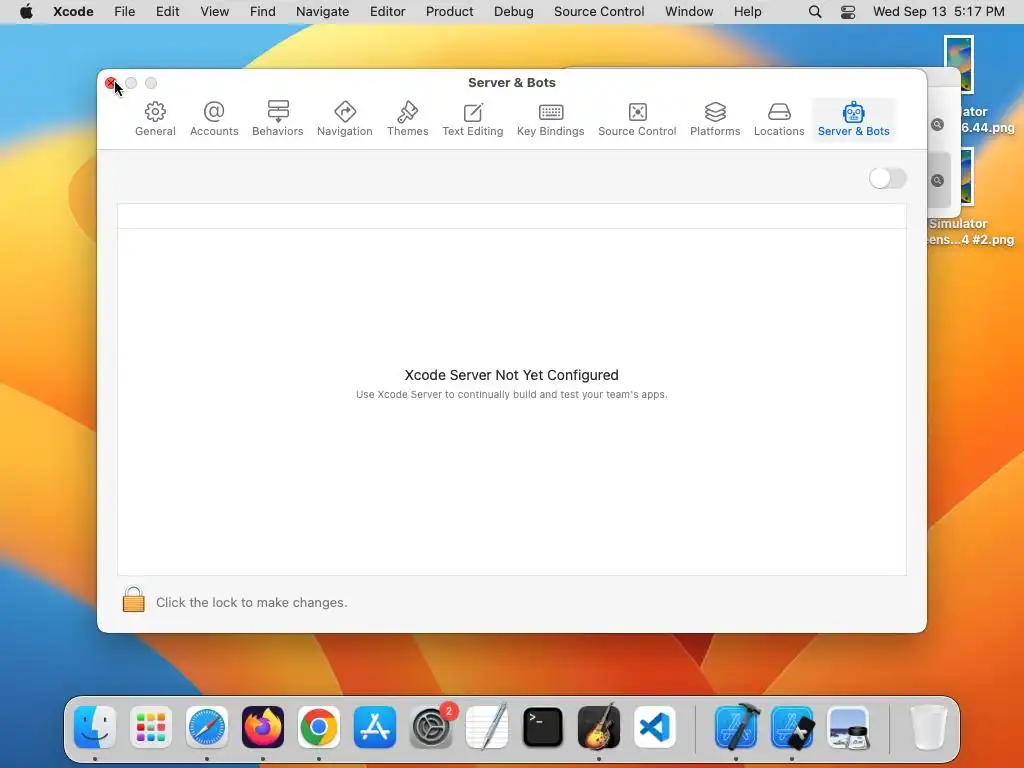Open Visual Studio Code from the Dock
The width and height of the screenshot is (1024, 768).
654,727
